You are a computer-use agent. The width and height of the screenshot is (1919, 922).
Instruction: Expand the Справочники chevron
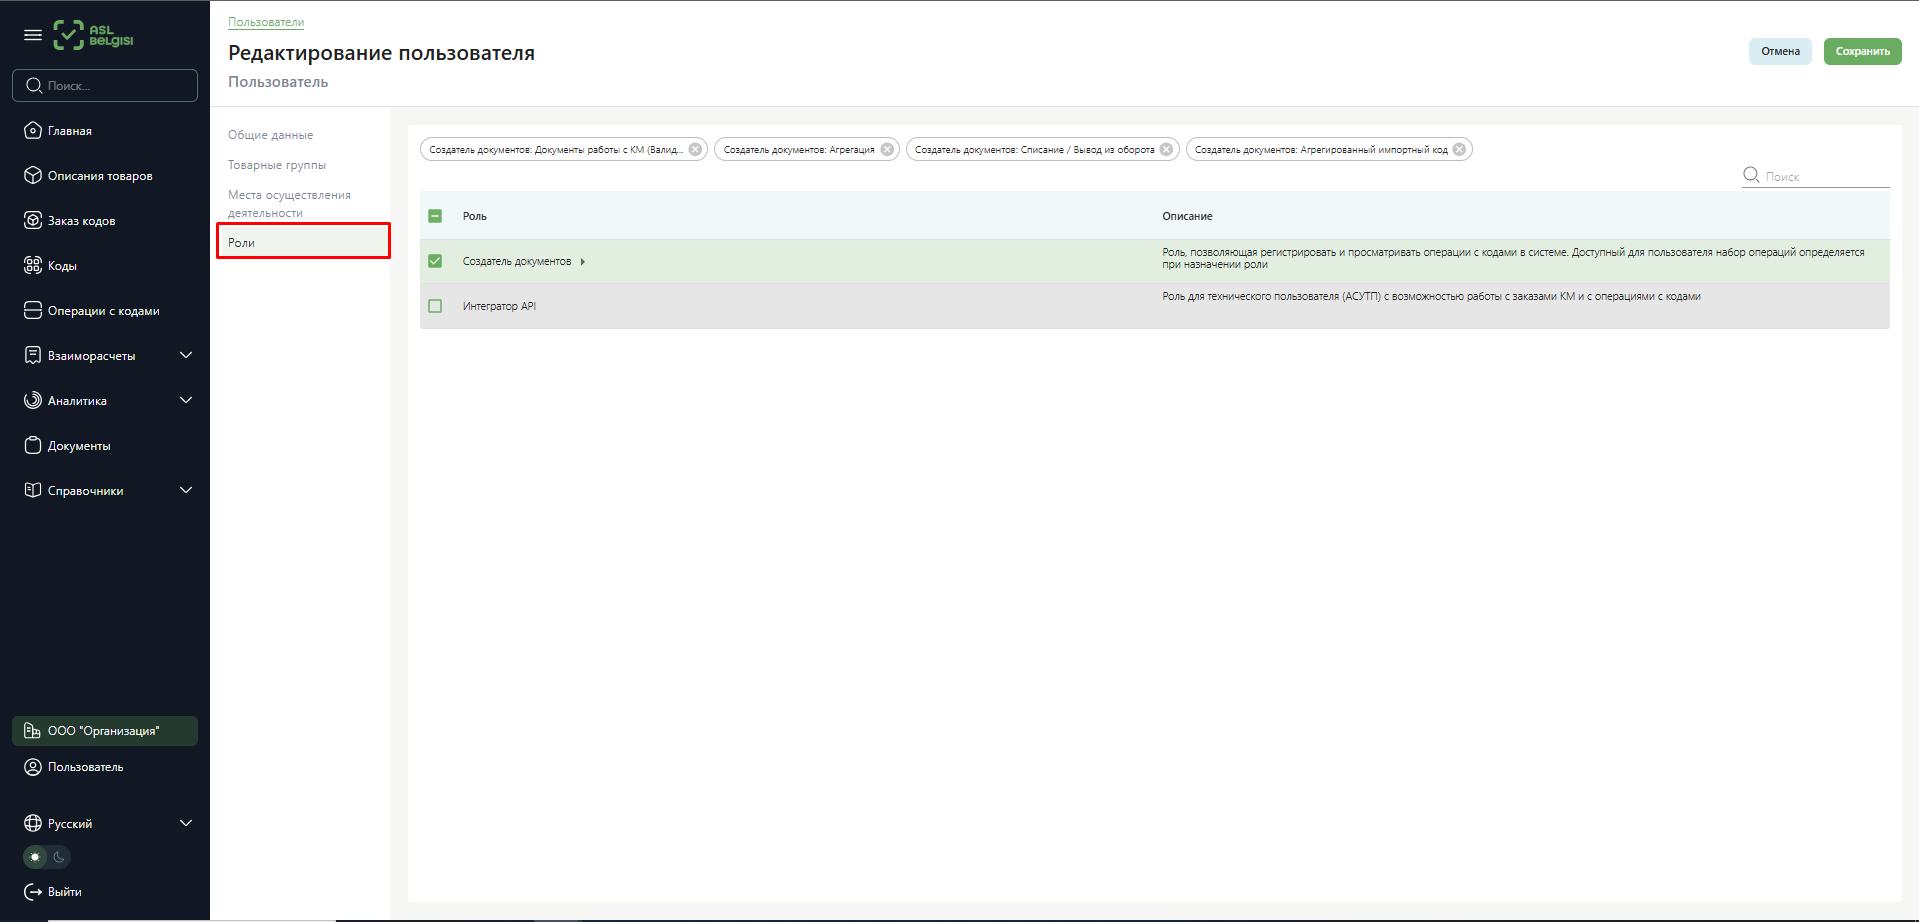tap(186, 490)
